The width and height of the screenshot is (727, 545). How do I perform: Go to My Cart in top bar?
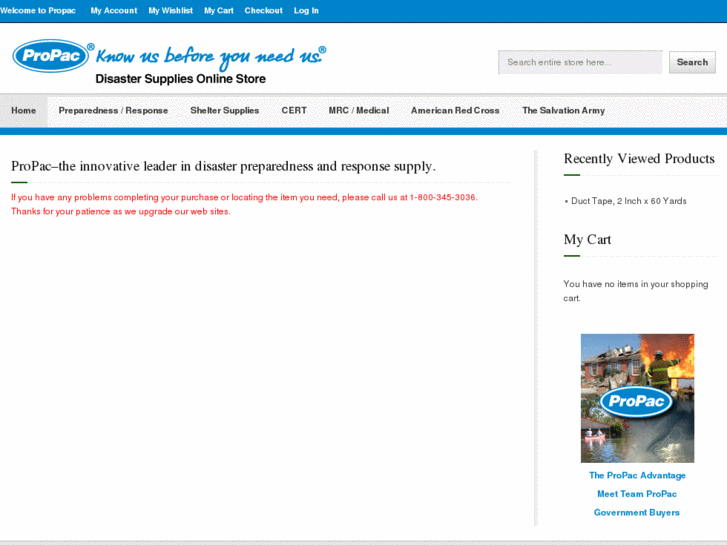click(x=219, y=11)
